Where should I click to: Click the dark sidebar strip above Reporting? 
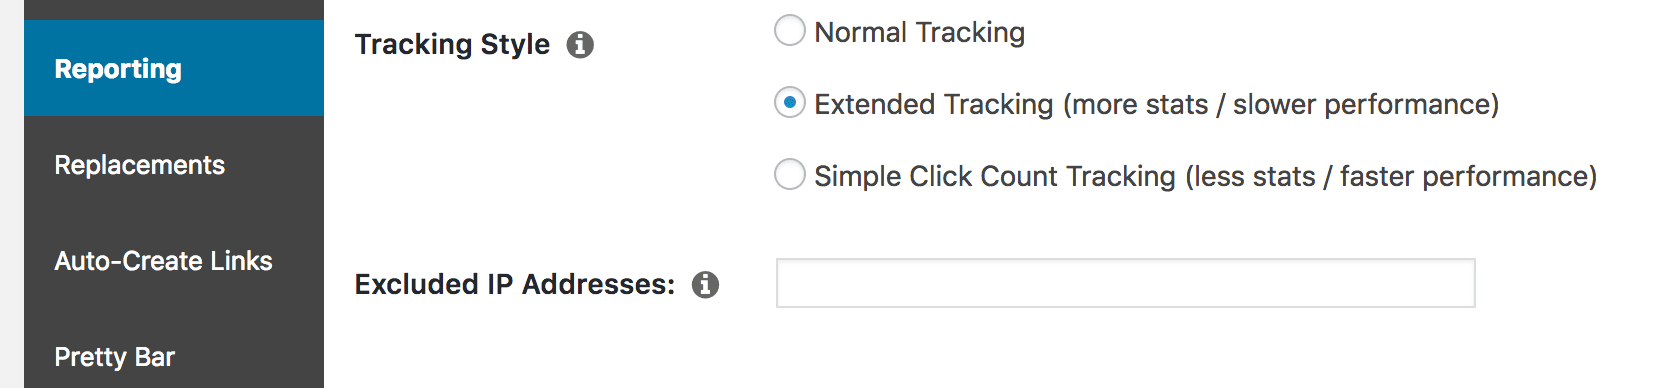click(174, 10)
